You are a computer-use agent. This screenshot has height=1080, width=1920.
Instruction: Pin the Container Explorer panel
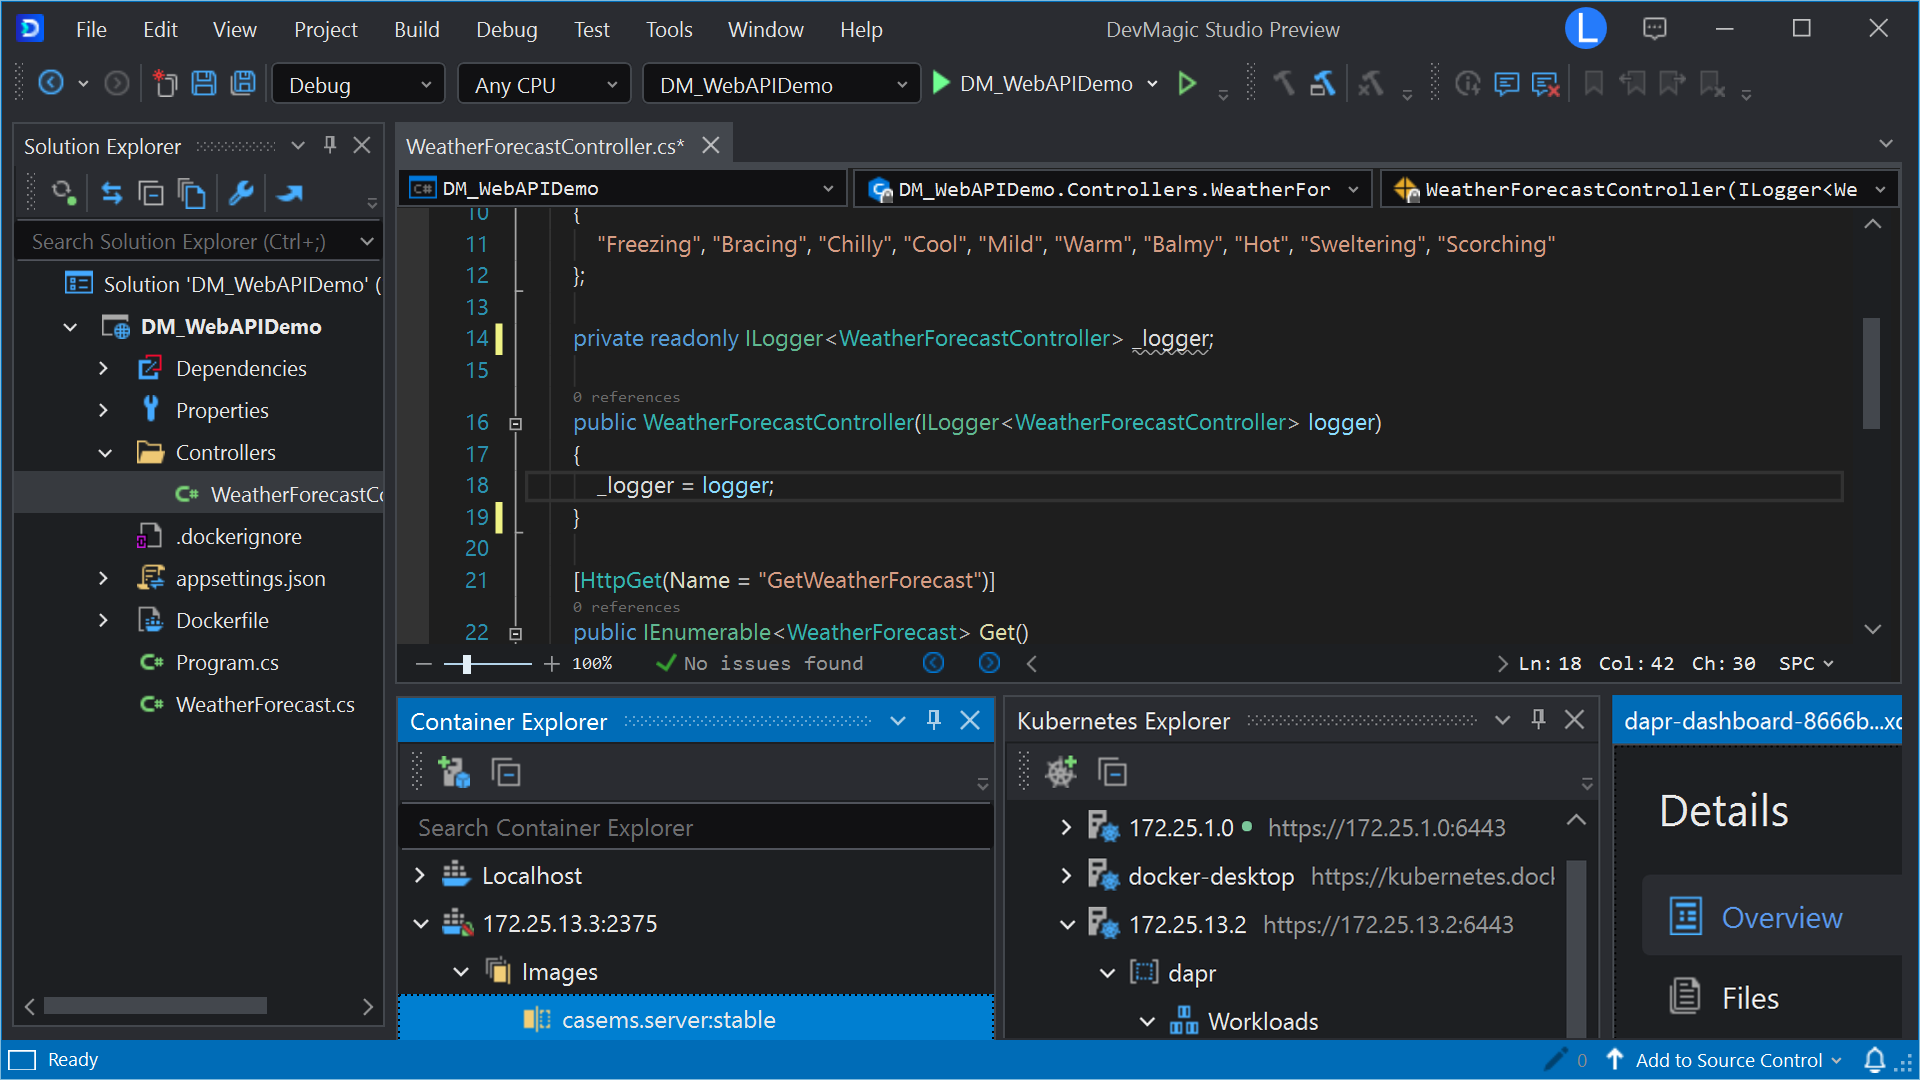click(x=934, y=720)
